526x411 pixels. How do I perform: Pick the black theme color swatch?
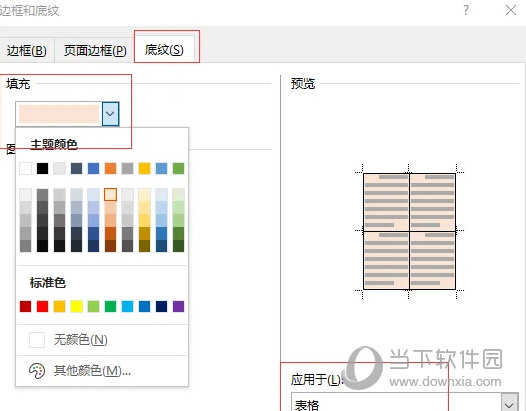click(x=43, y=168)
